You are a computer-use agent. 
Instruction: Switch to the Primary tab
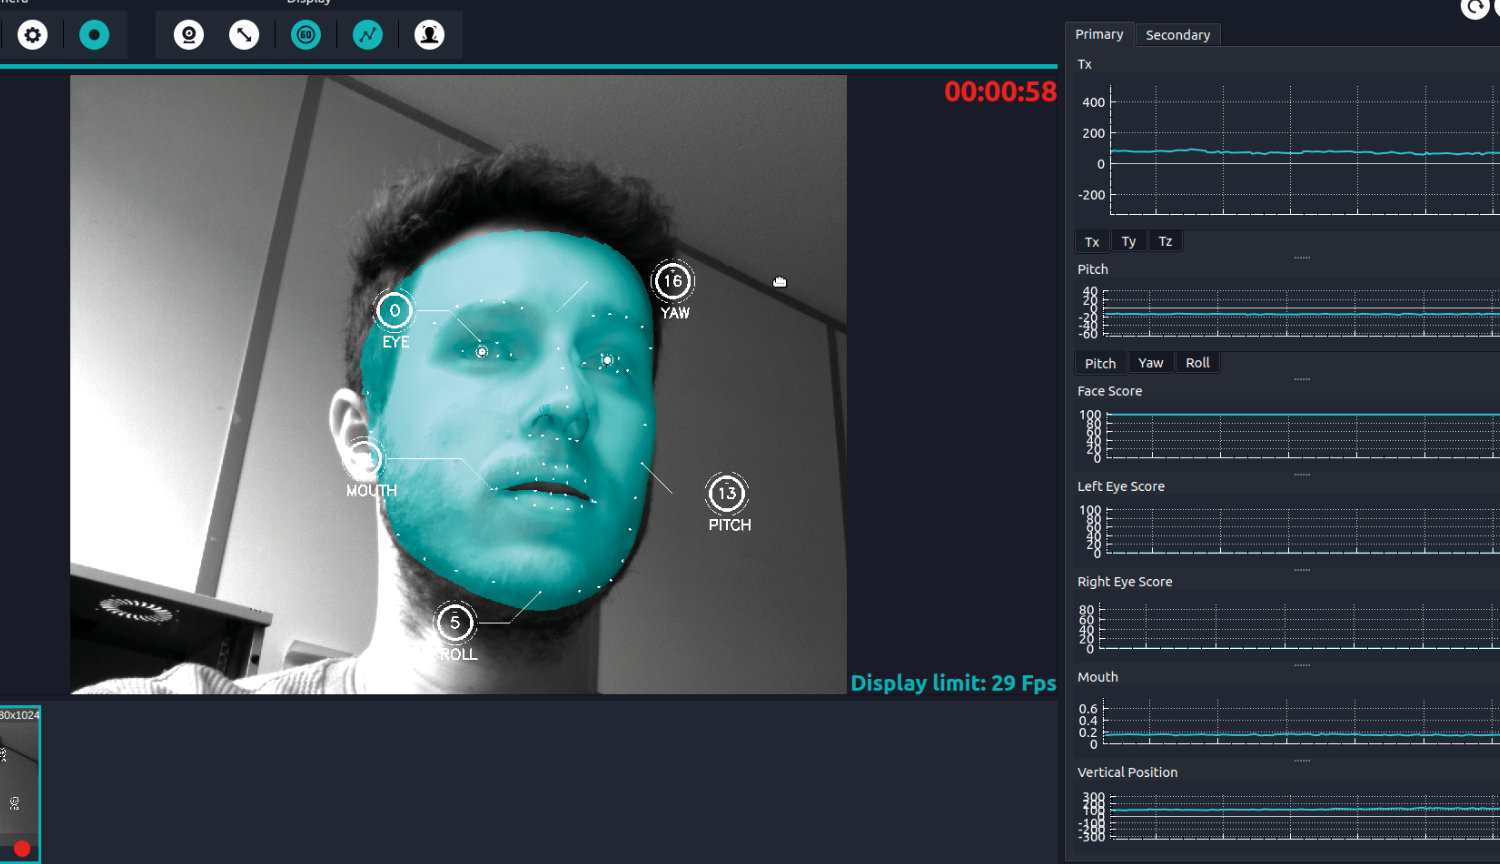[1099, 34]
